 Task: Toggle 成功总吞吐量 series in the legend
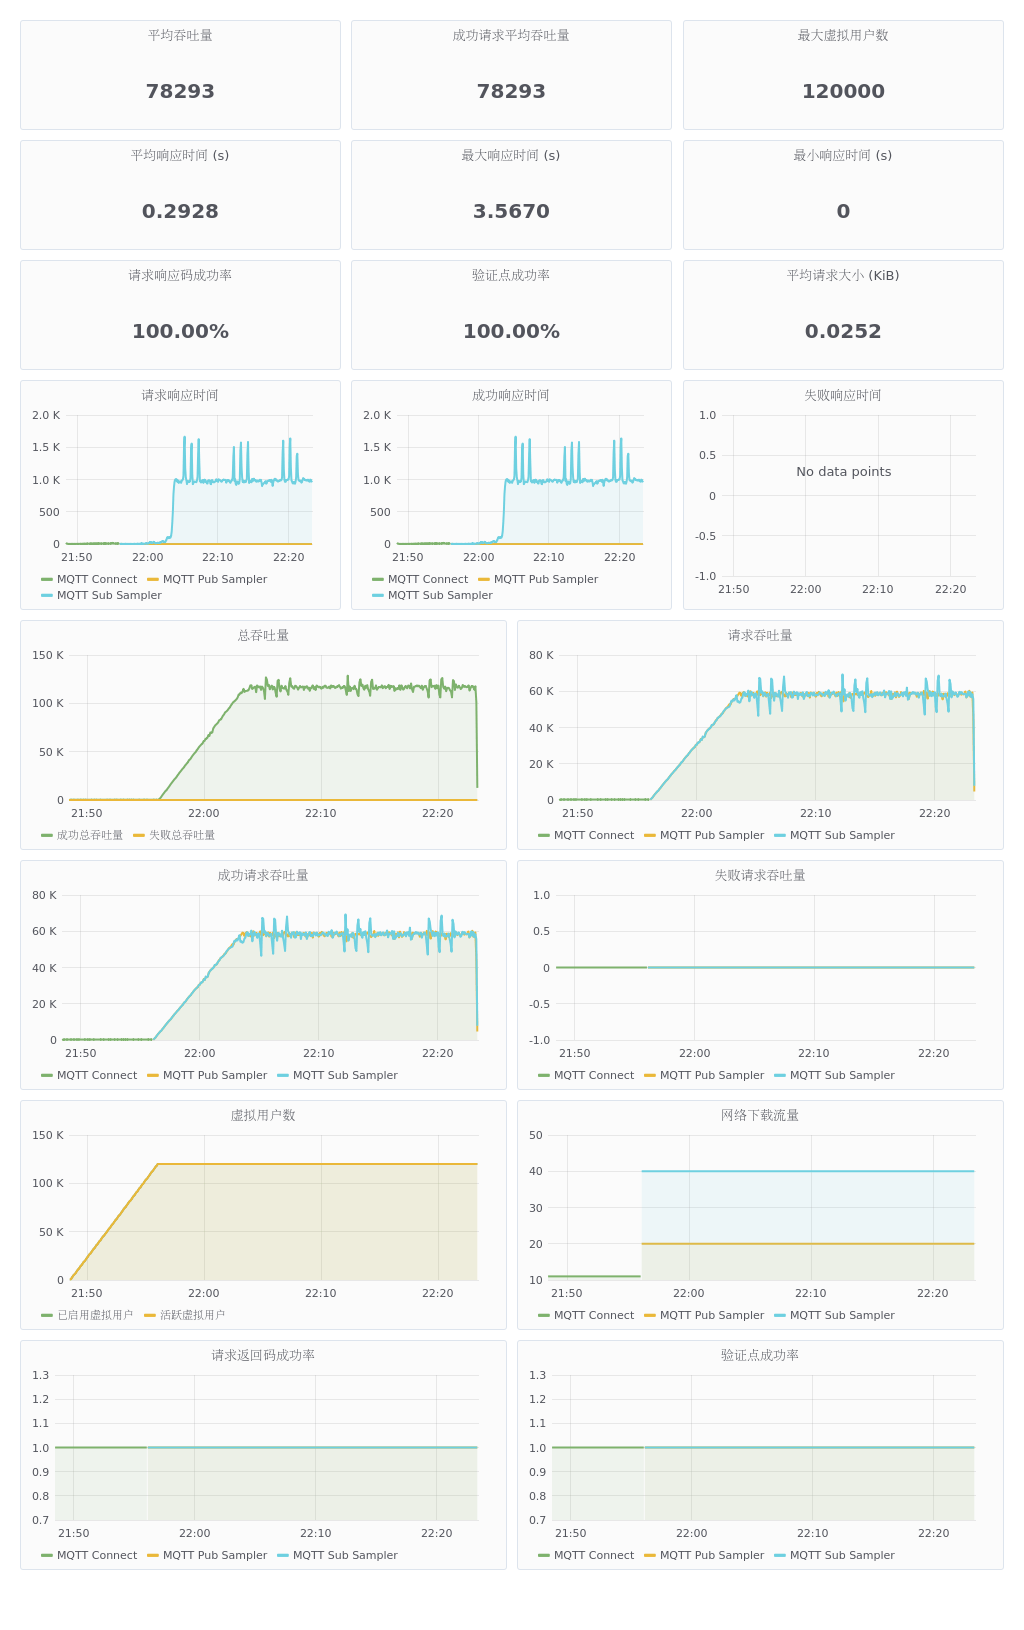(89, 835)
